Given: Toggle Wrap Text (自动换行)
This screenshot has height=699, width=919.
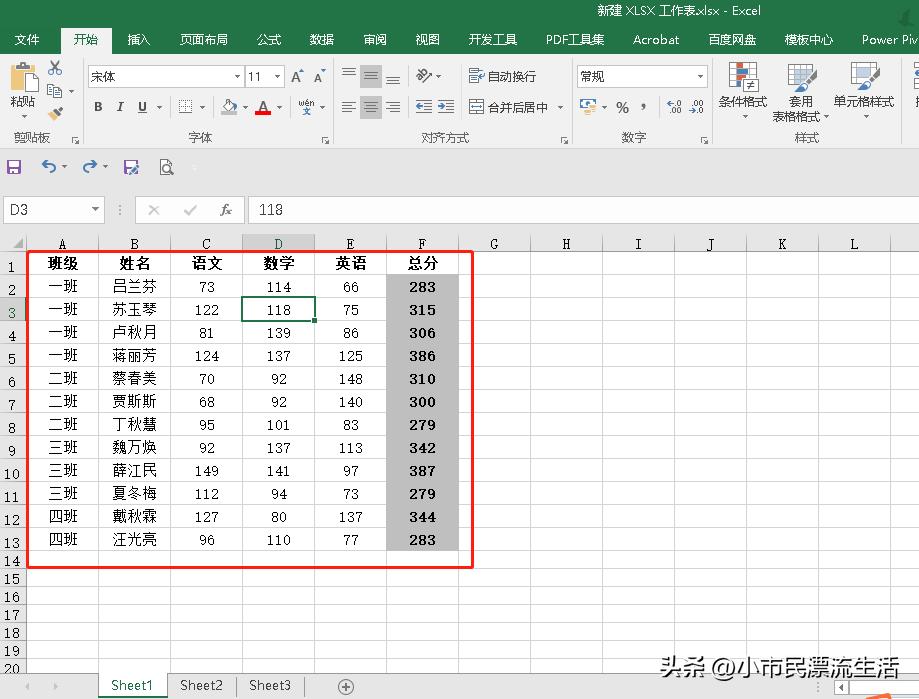Looking at the screenshot, I should (501, 75).
